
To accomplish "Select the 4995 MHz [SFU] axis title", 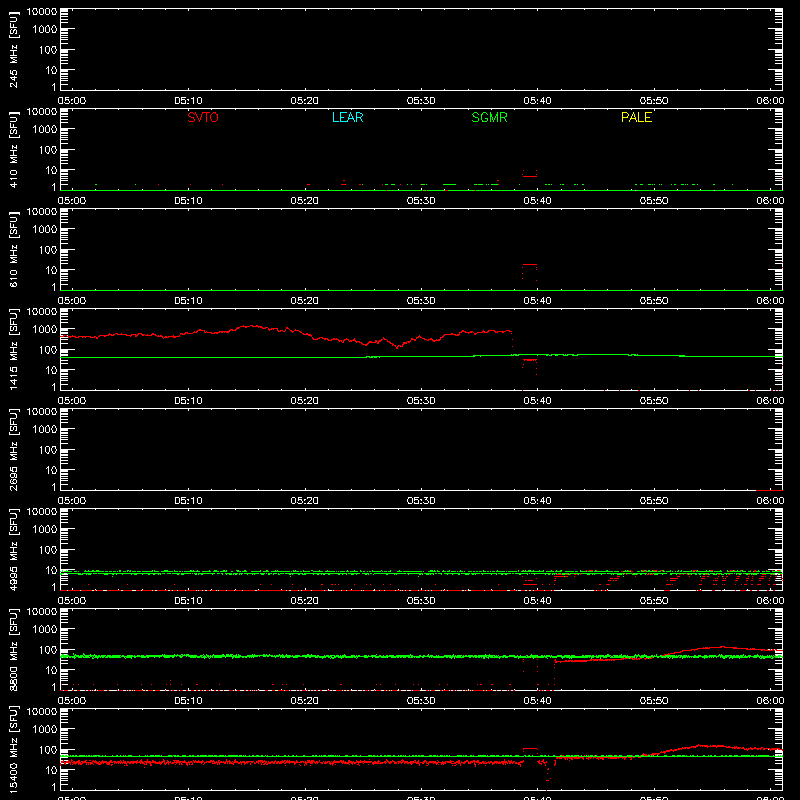I will click(13, 549).
